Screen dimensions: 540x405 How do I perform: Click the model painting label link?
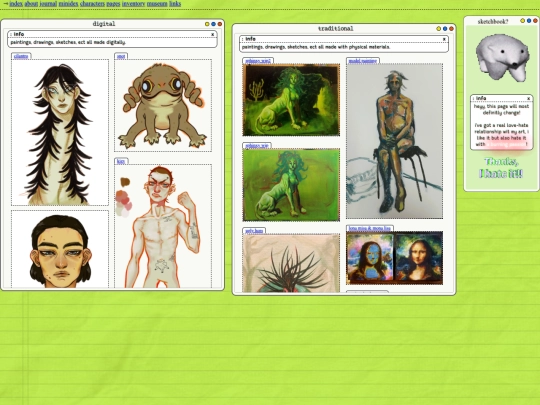[363, 61]
